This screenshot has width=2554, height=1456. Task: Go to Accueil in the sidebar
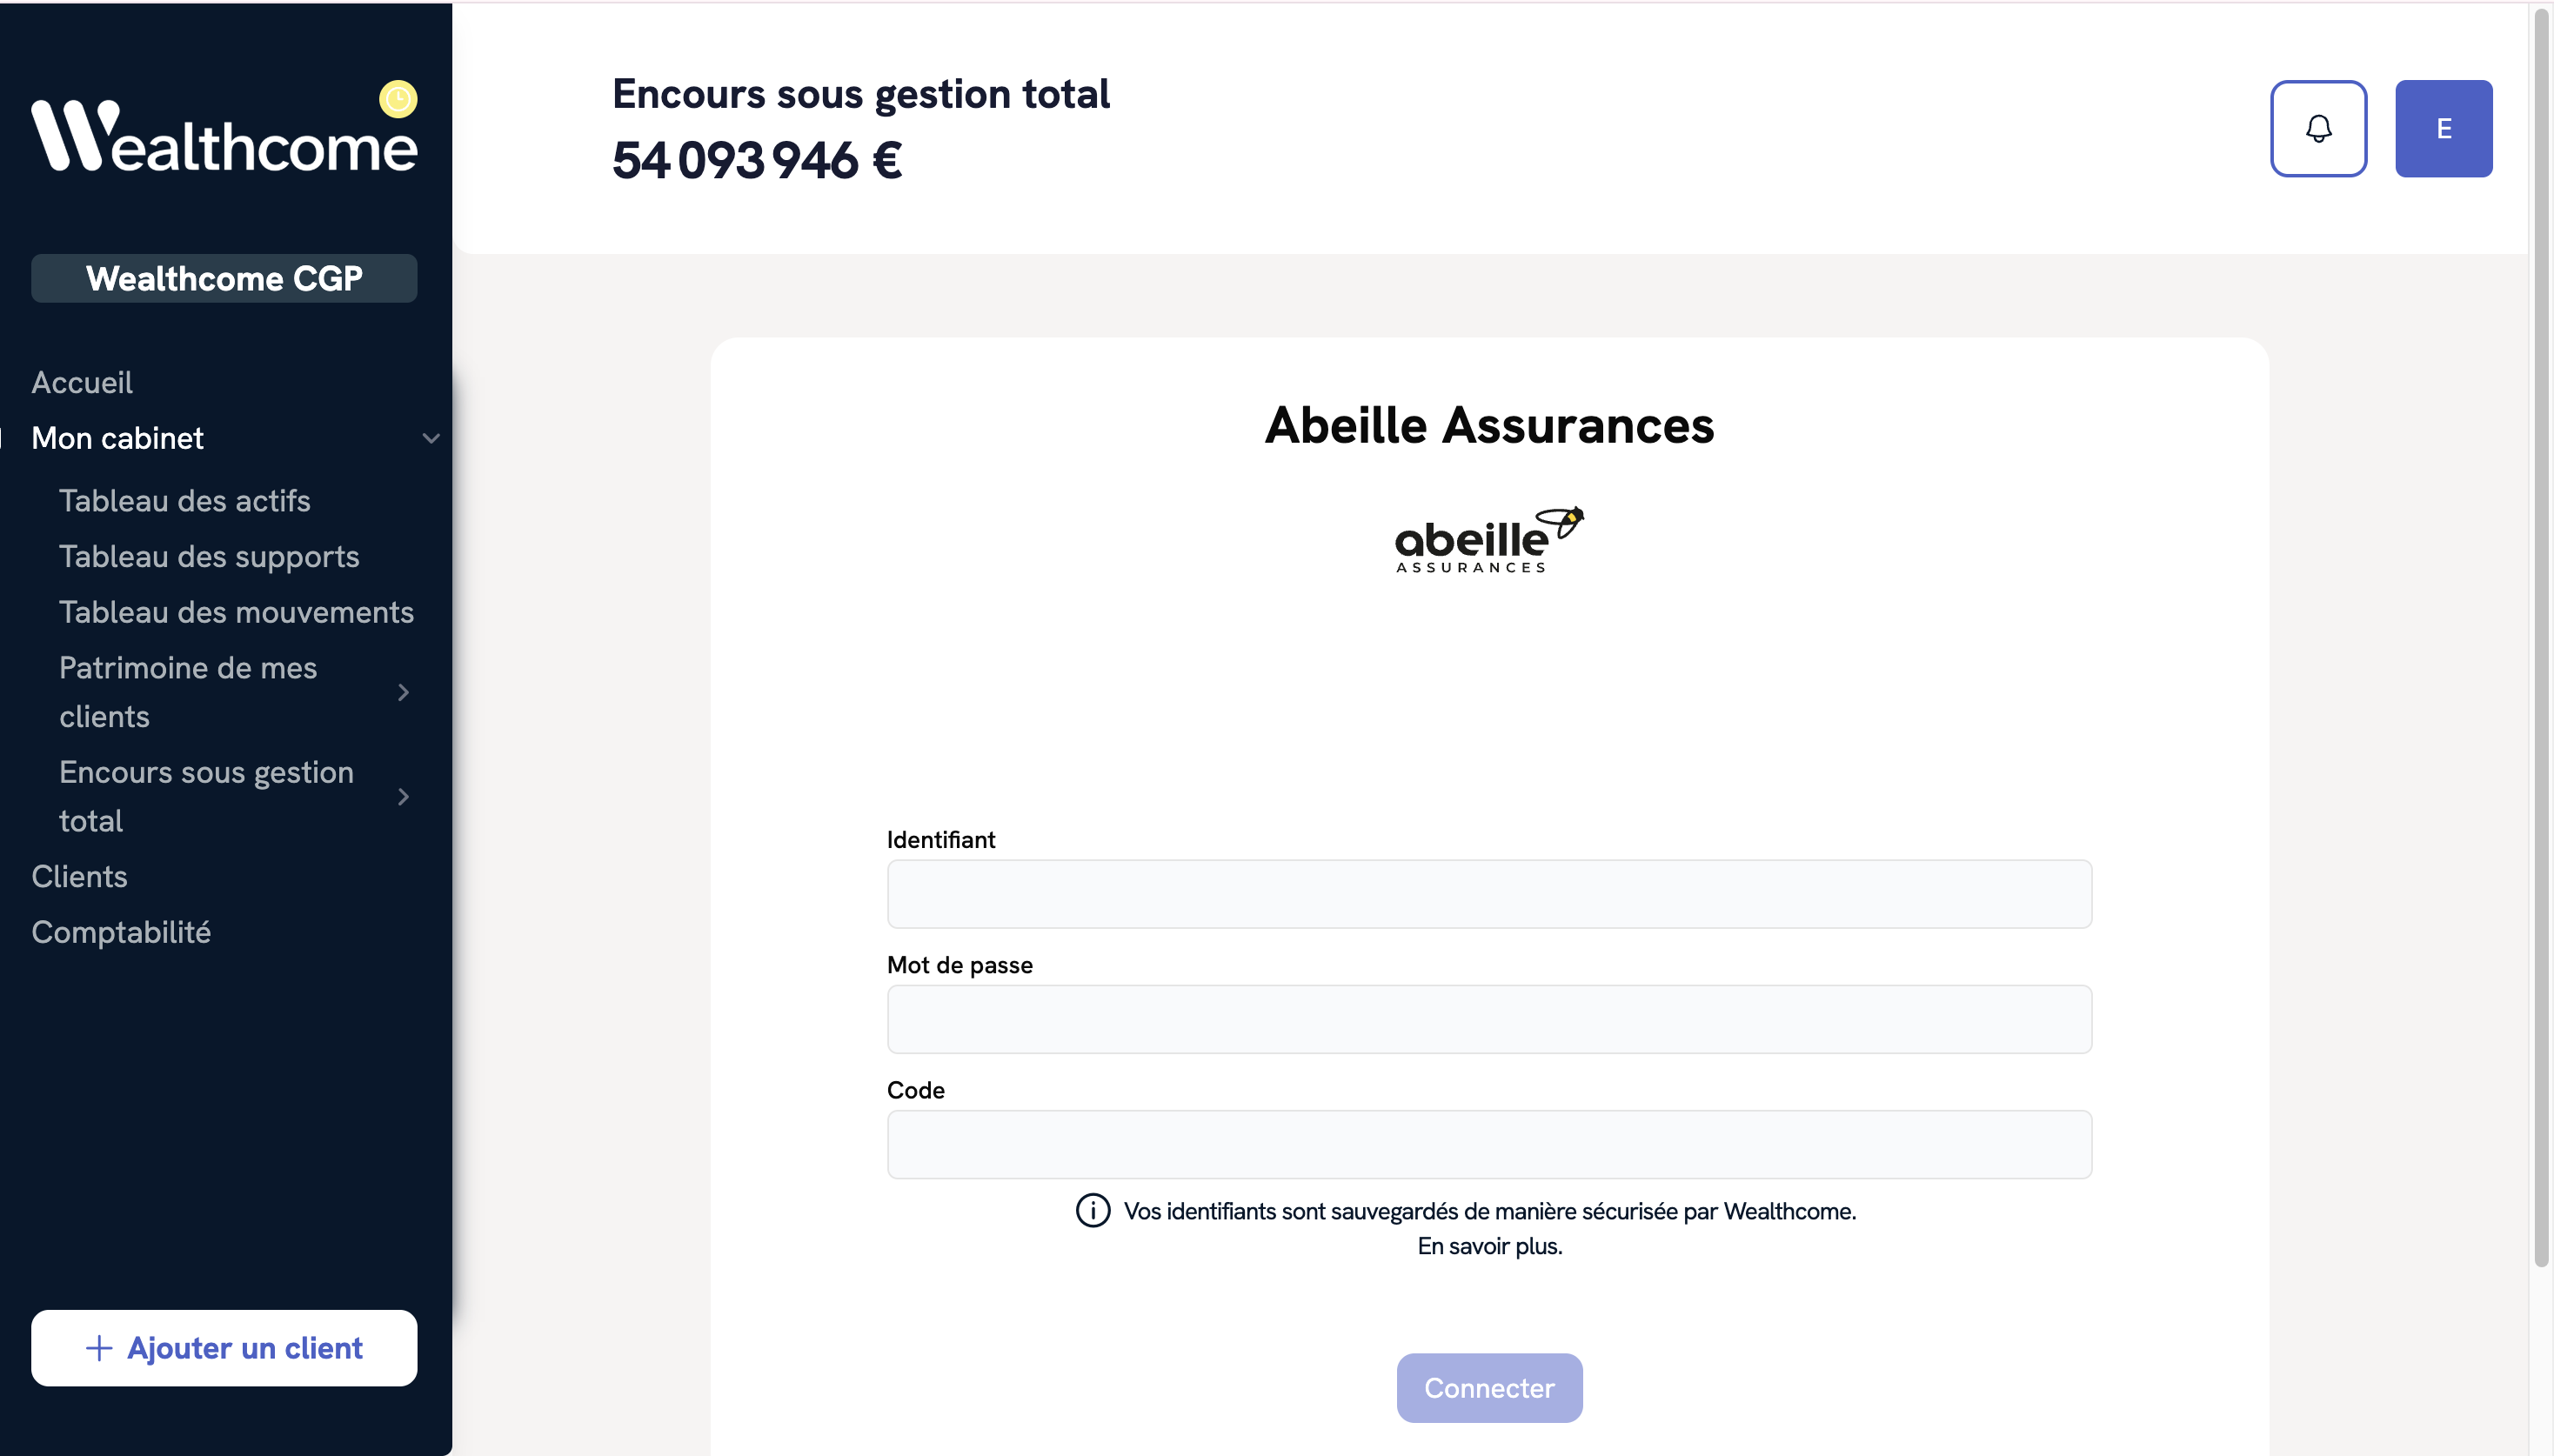pos(82,382)
